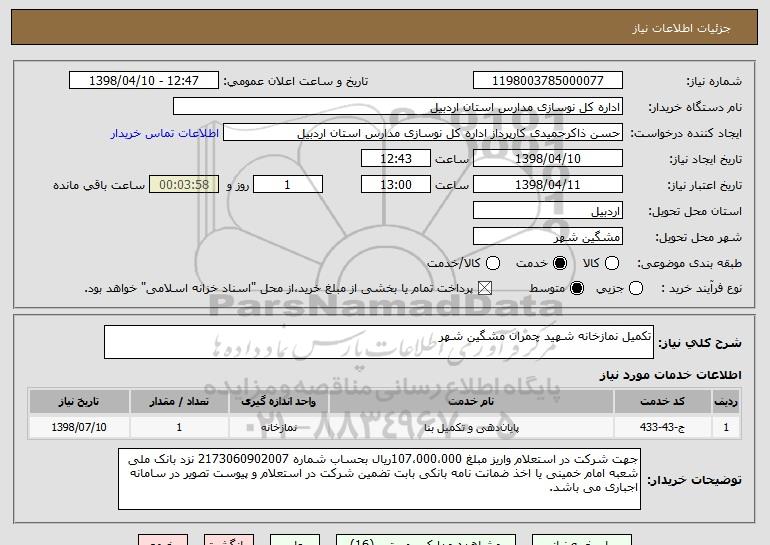Click the اطلاعات خدمات مورد نیاز section heading

coord(670,375)
